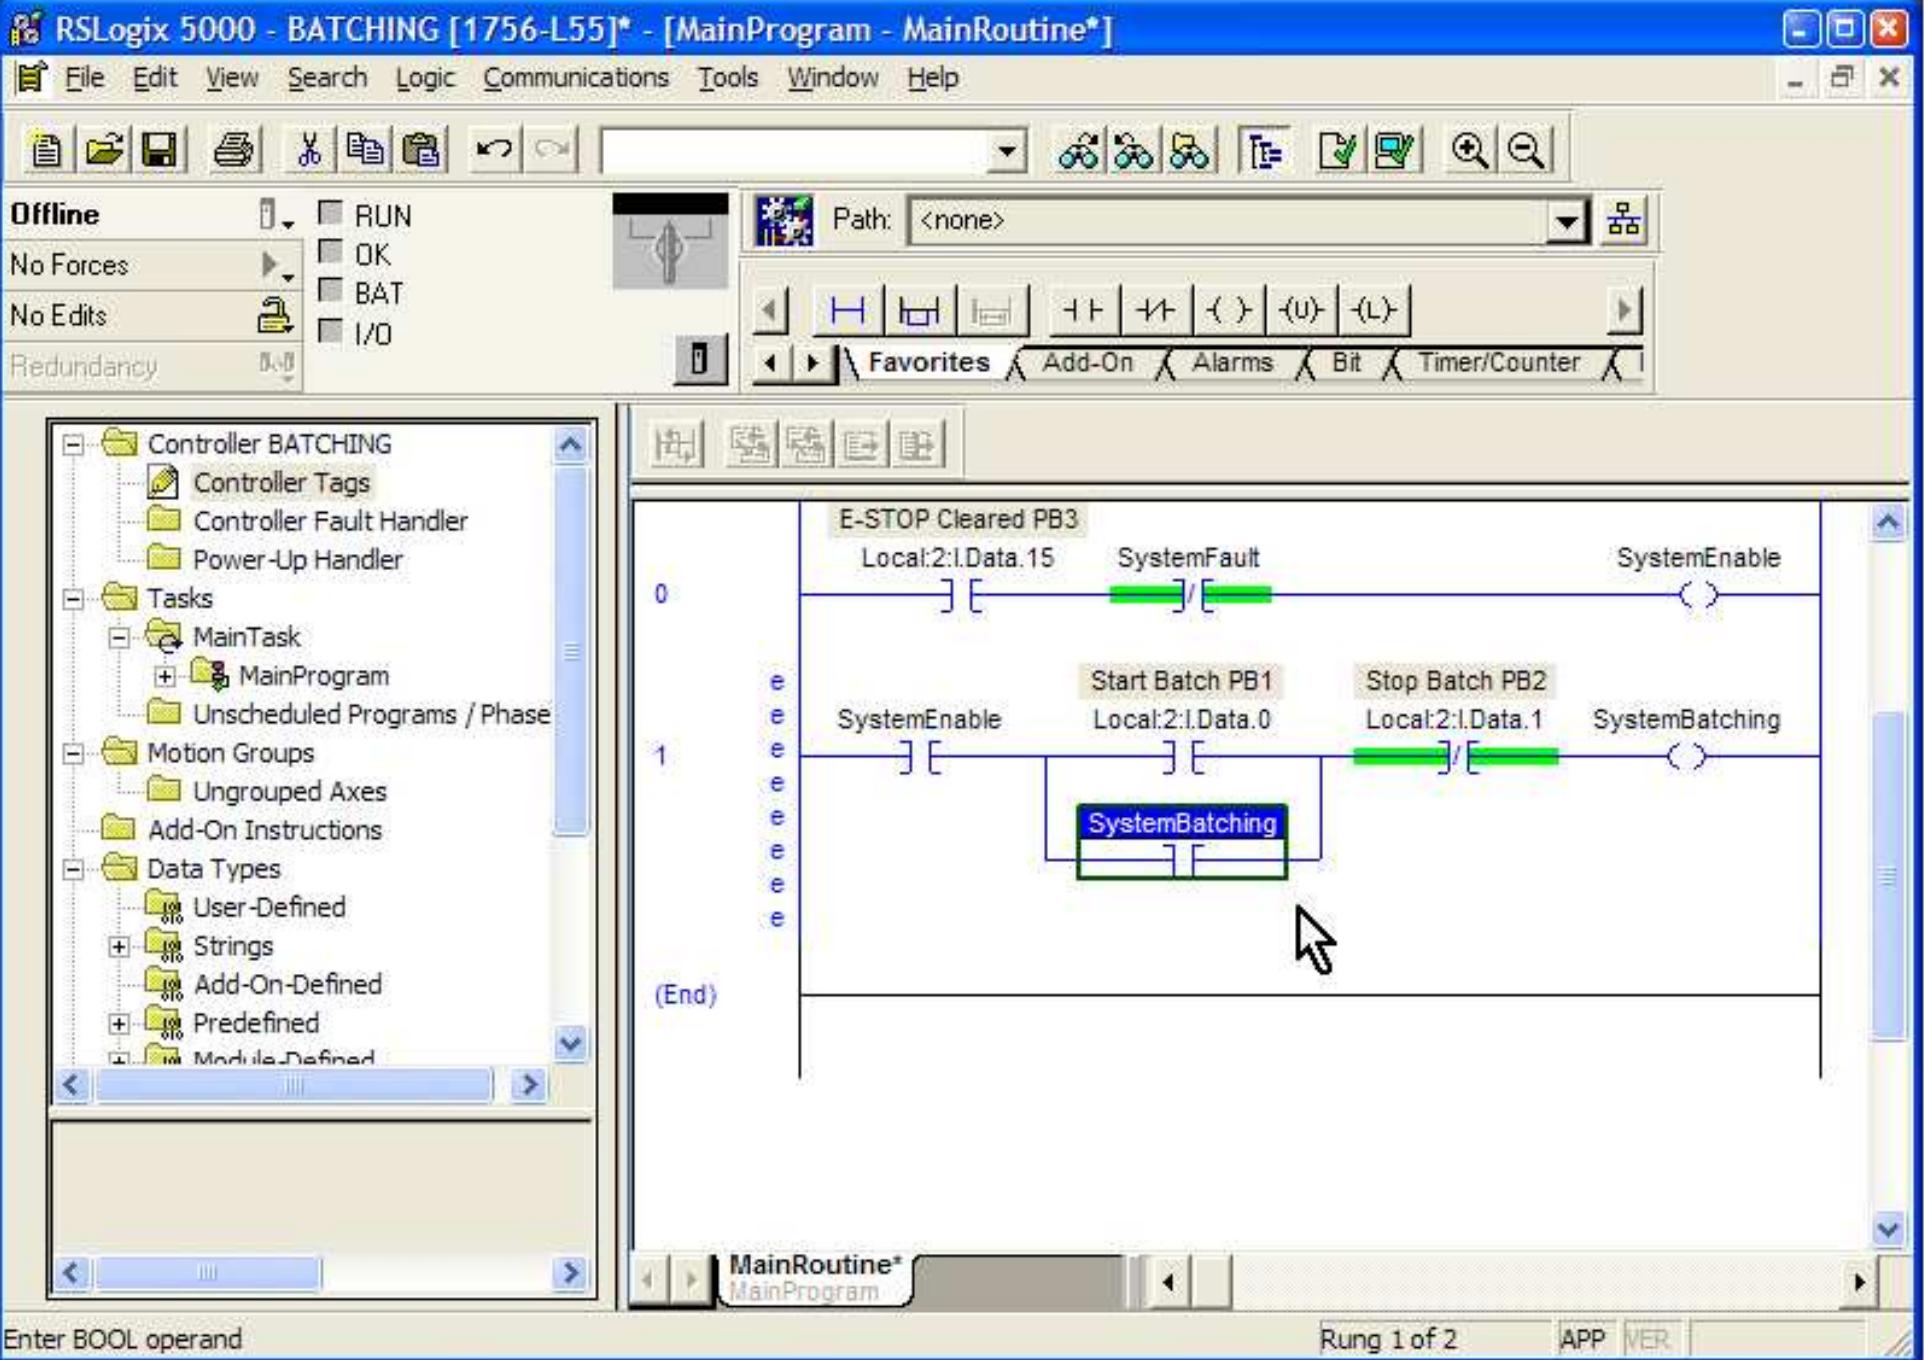Open the Path selection dropdown
The height and width of the screenshot is (1360, 1924).
(1567, 222)
